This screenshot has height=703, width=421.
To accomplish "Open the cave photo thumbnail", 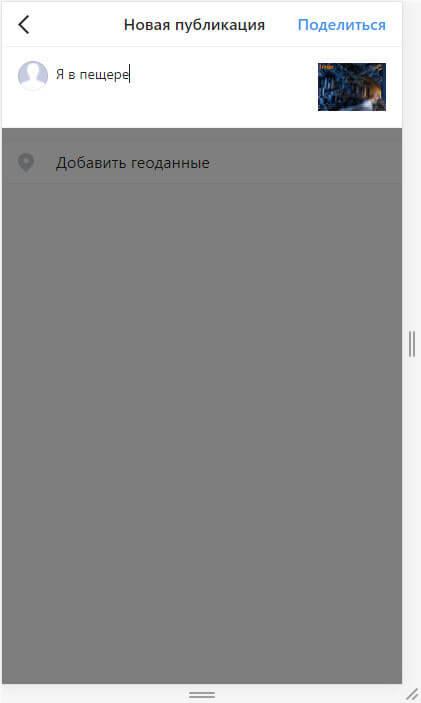I will tap(352, 87).
